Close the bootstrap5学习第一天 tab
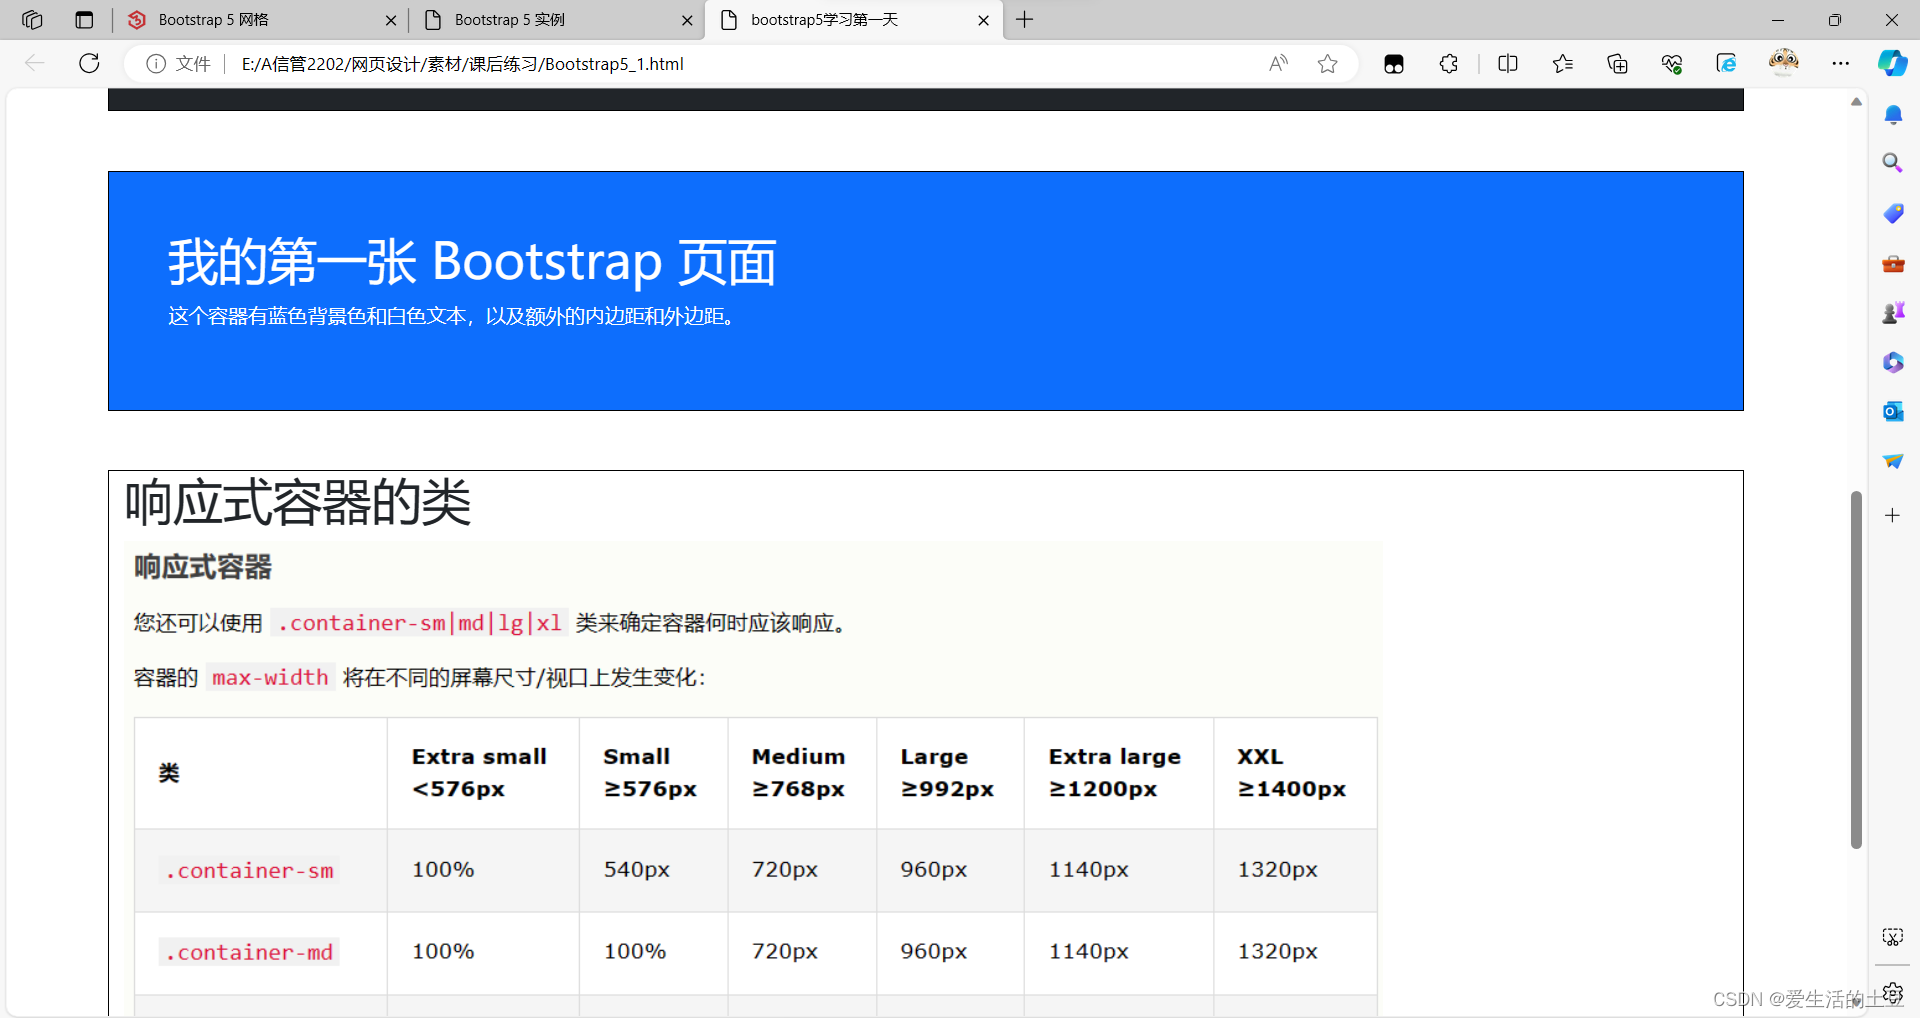The image size is (1920, 1018). click(x=983, y=20)
